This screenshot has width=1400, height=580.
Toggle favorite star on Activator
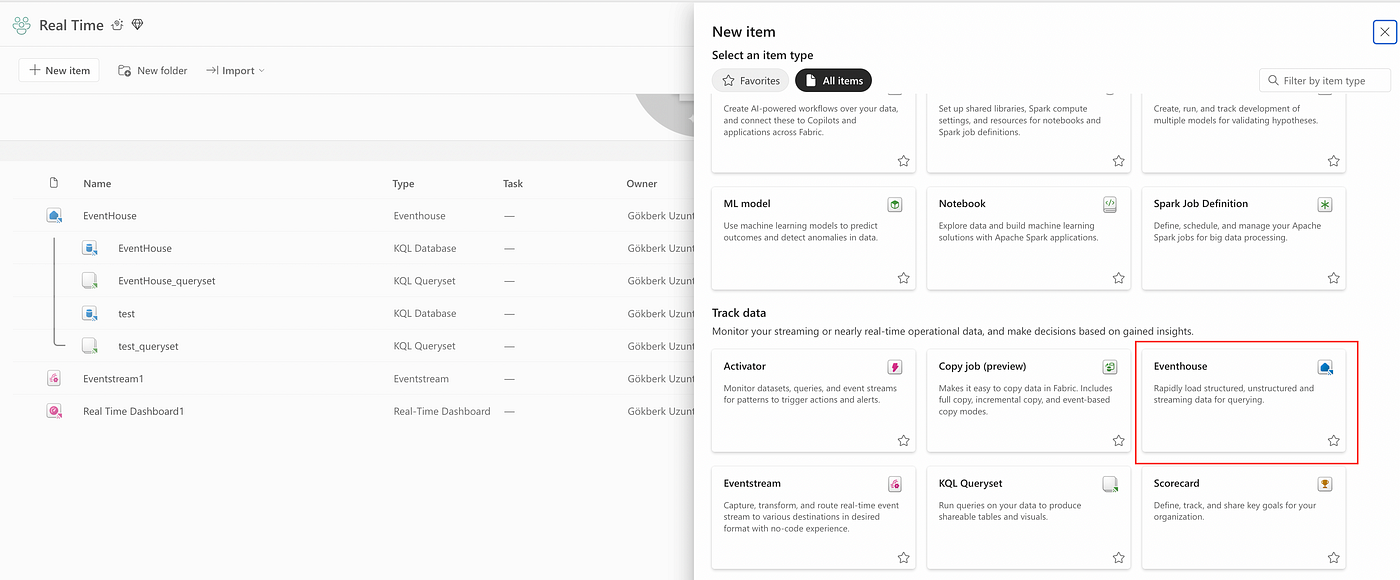[x=903, y=440]
